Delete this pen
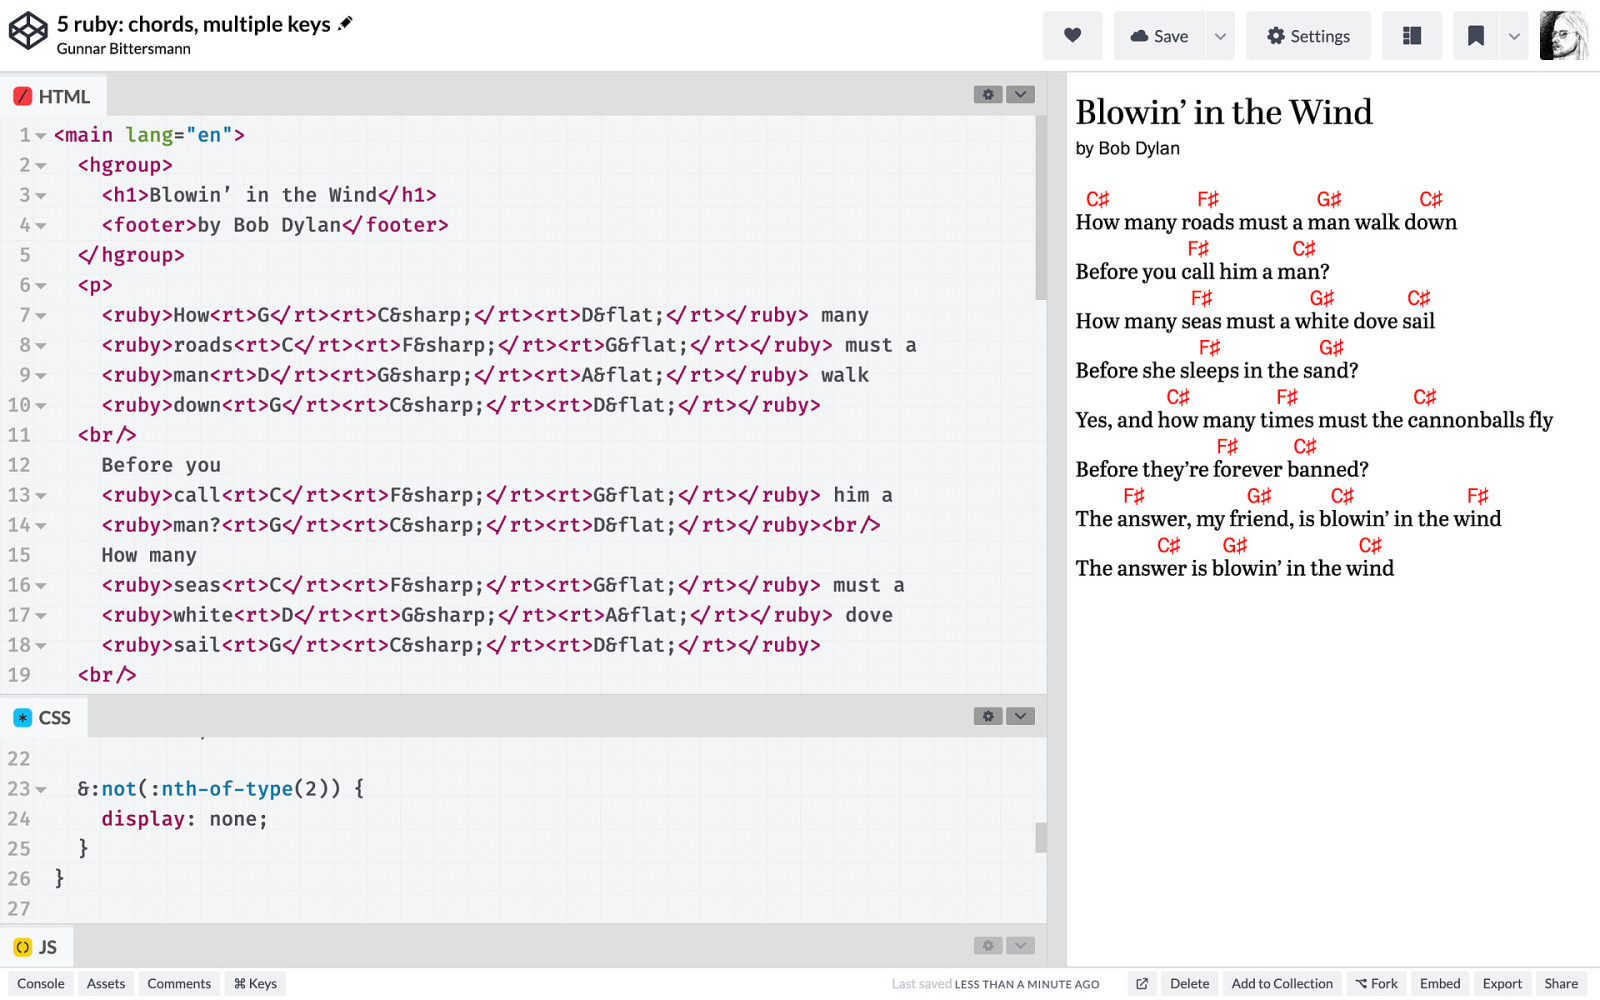The image size is (1600, 1000). click(1190, 984)
